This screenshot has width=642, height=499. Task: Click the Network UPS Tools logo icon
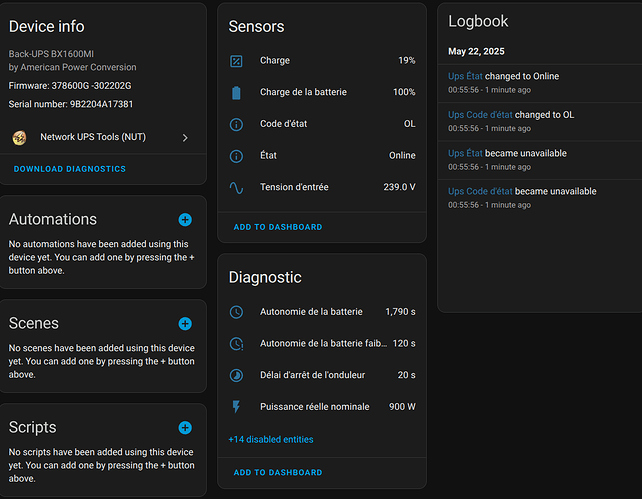click(19, 137)
